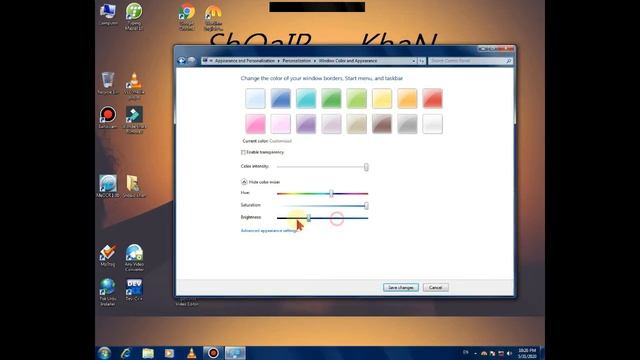
Task: Open the volume control in system tray
Action: click(509, 353)
